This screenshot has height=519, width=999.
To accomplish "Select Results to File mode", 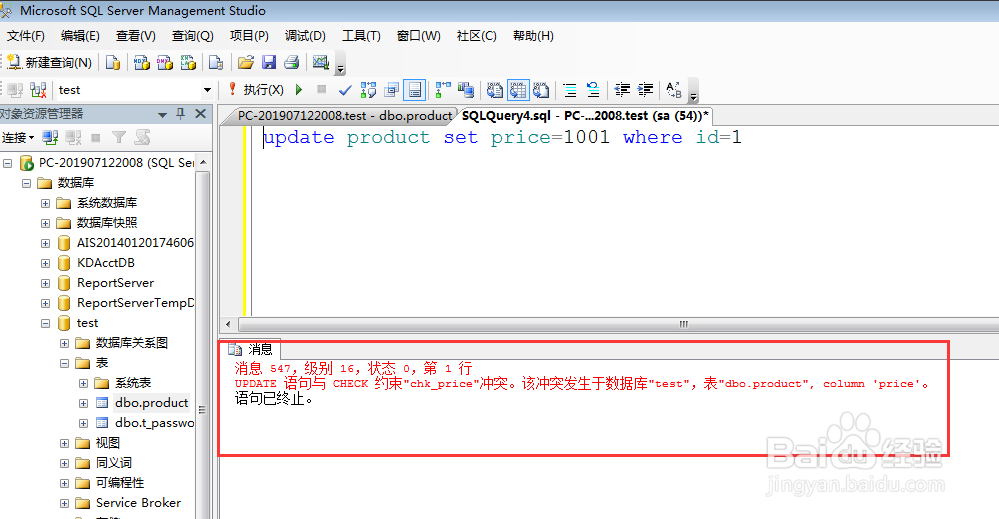I will click(541, 90).
